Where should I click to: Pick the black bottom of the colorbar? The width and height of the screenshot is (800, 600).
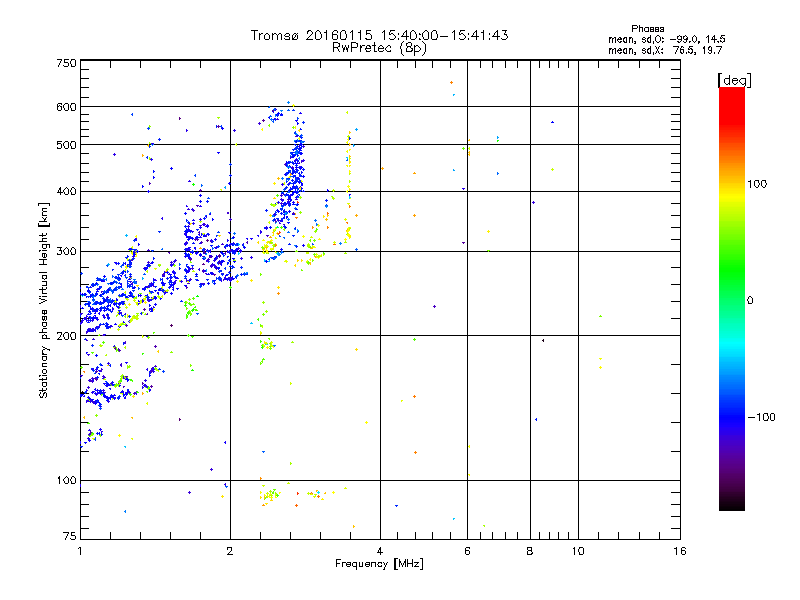point(732,505)
